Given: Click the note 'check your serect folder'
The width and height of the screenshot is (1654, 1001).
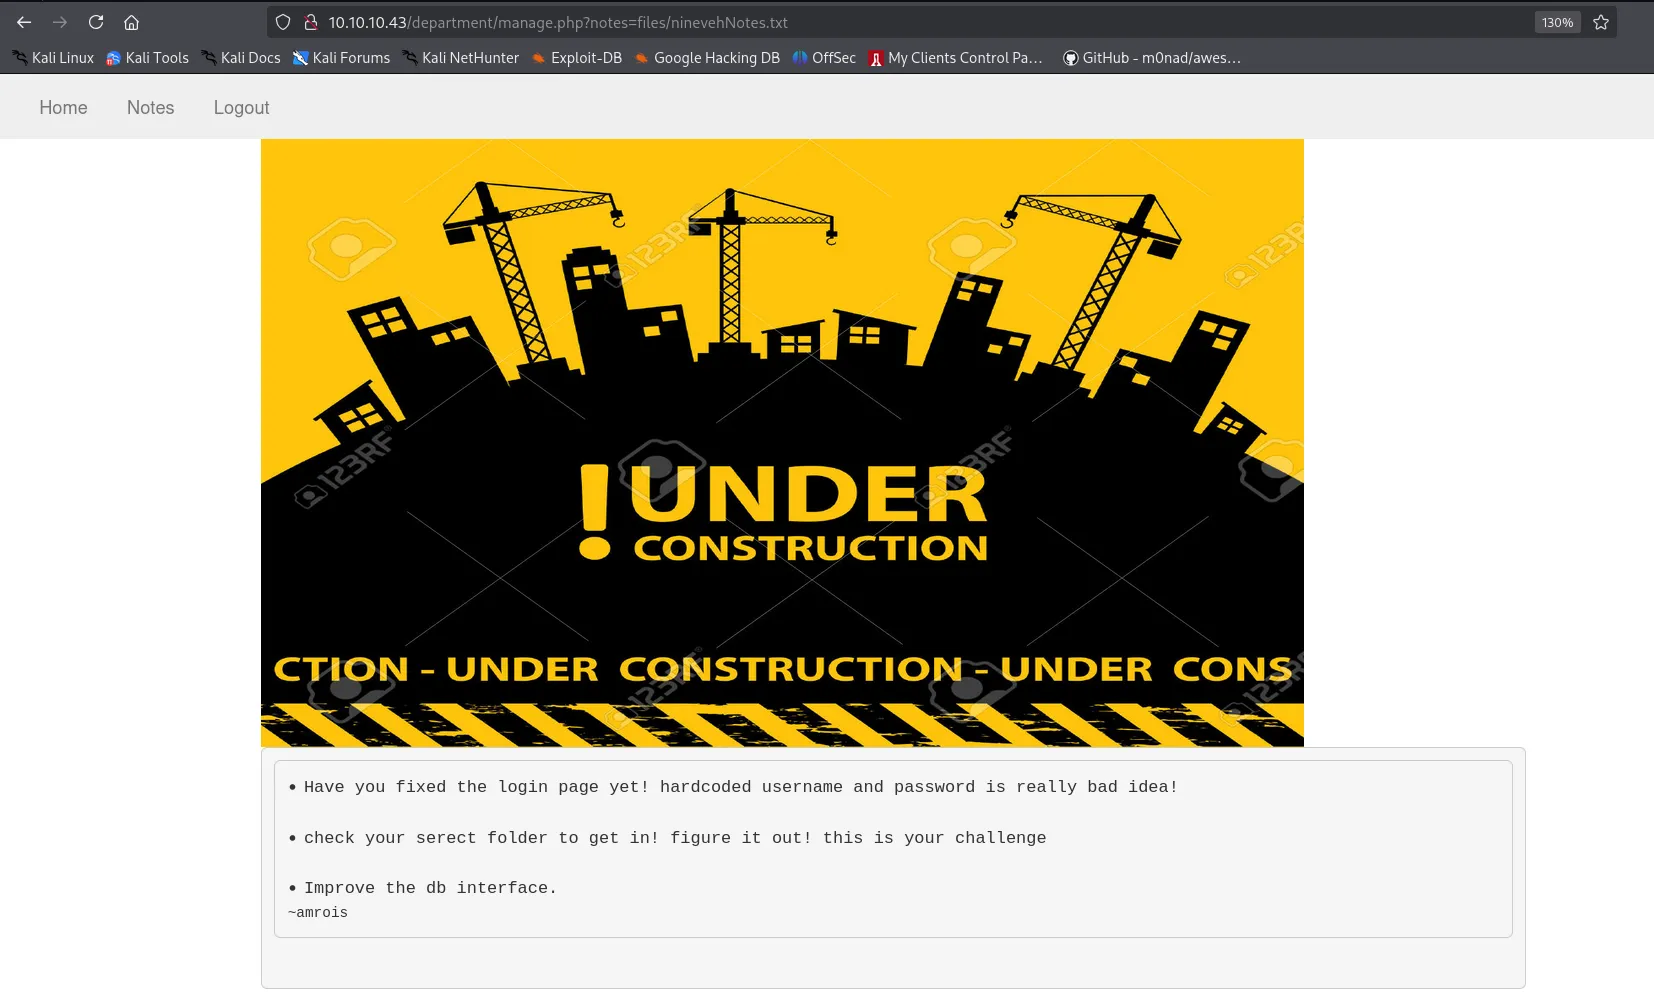Looking at the screenshot, I should pos(675,838).
